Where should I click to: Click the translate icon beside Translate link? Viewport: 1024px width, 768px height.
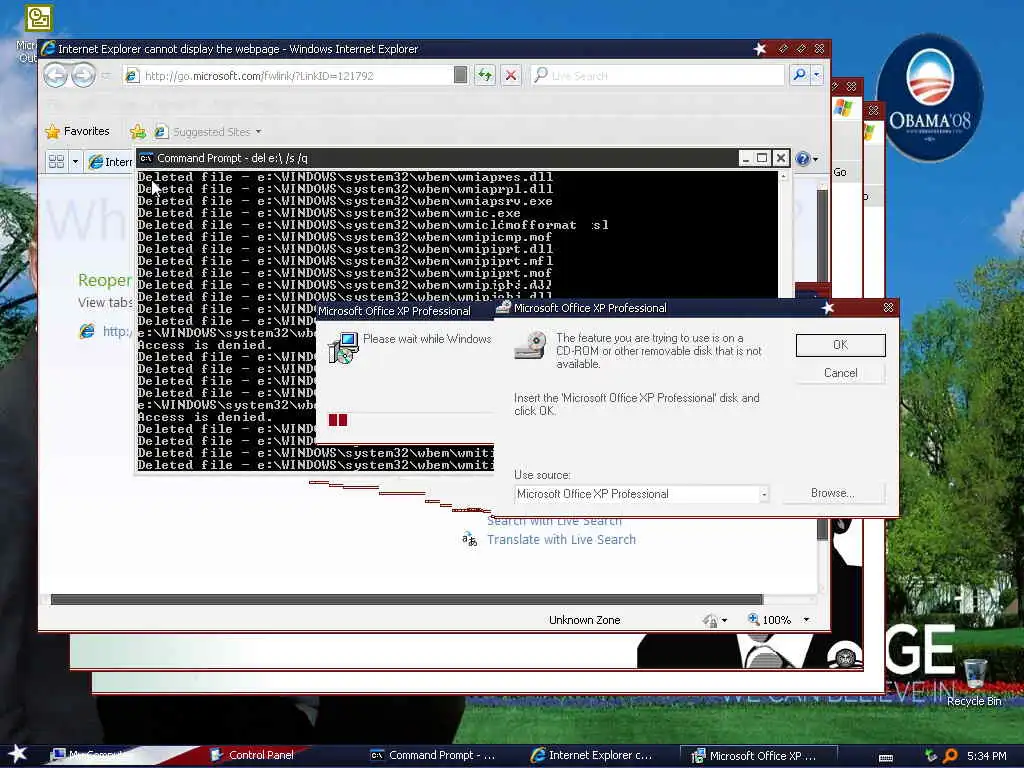(469, 539)
